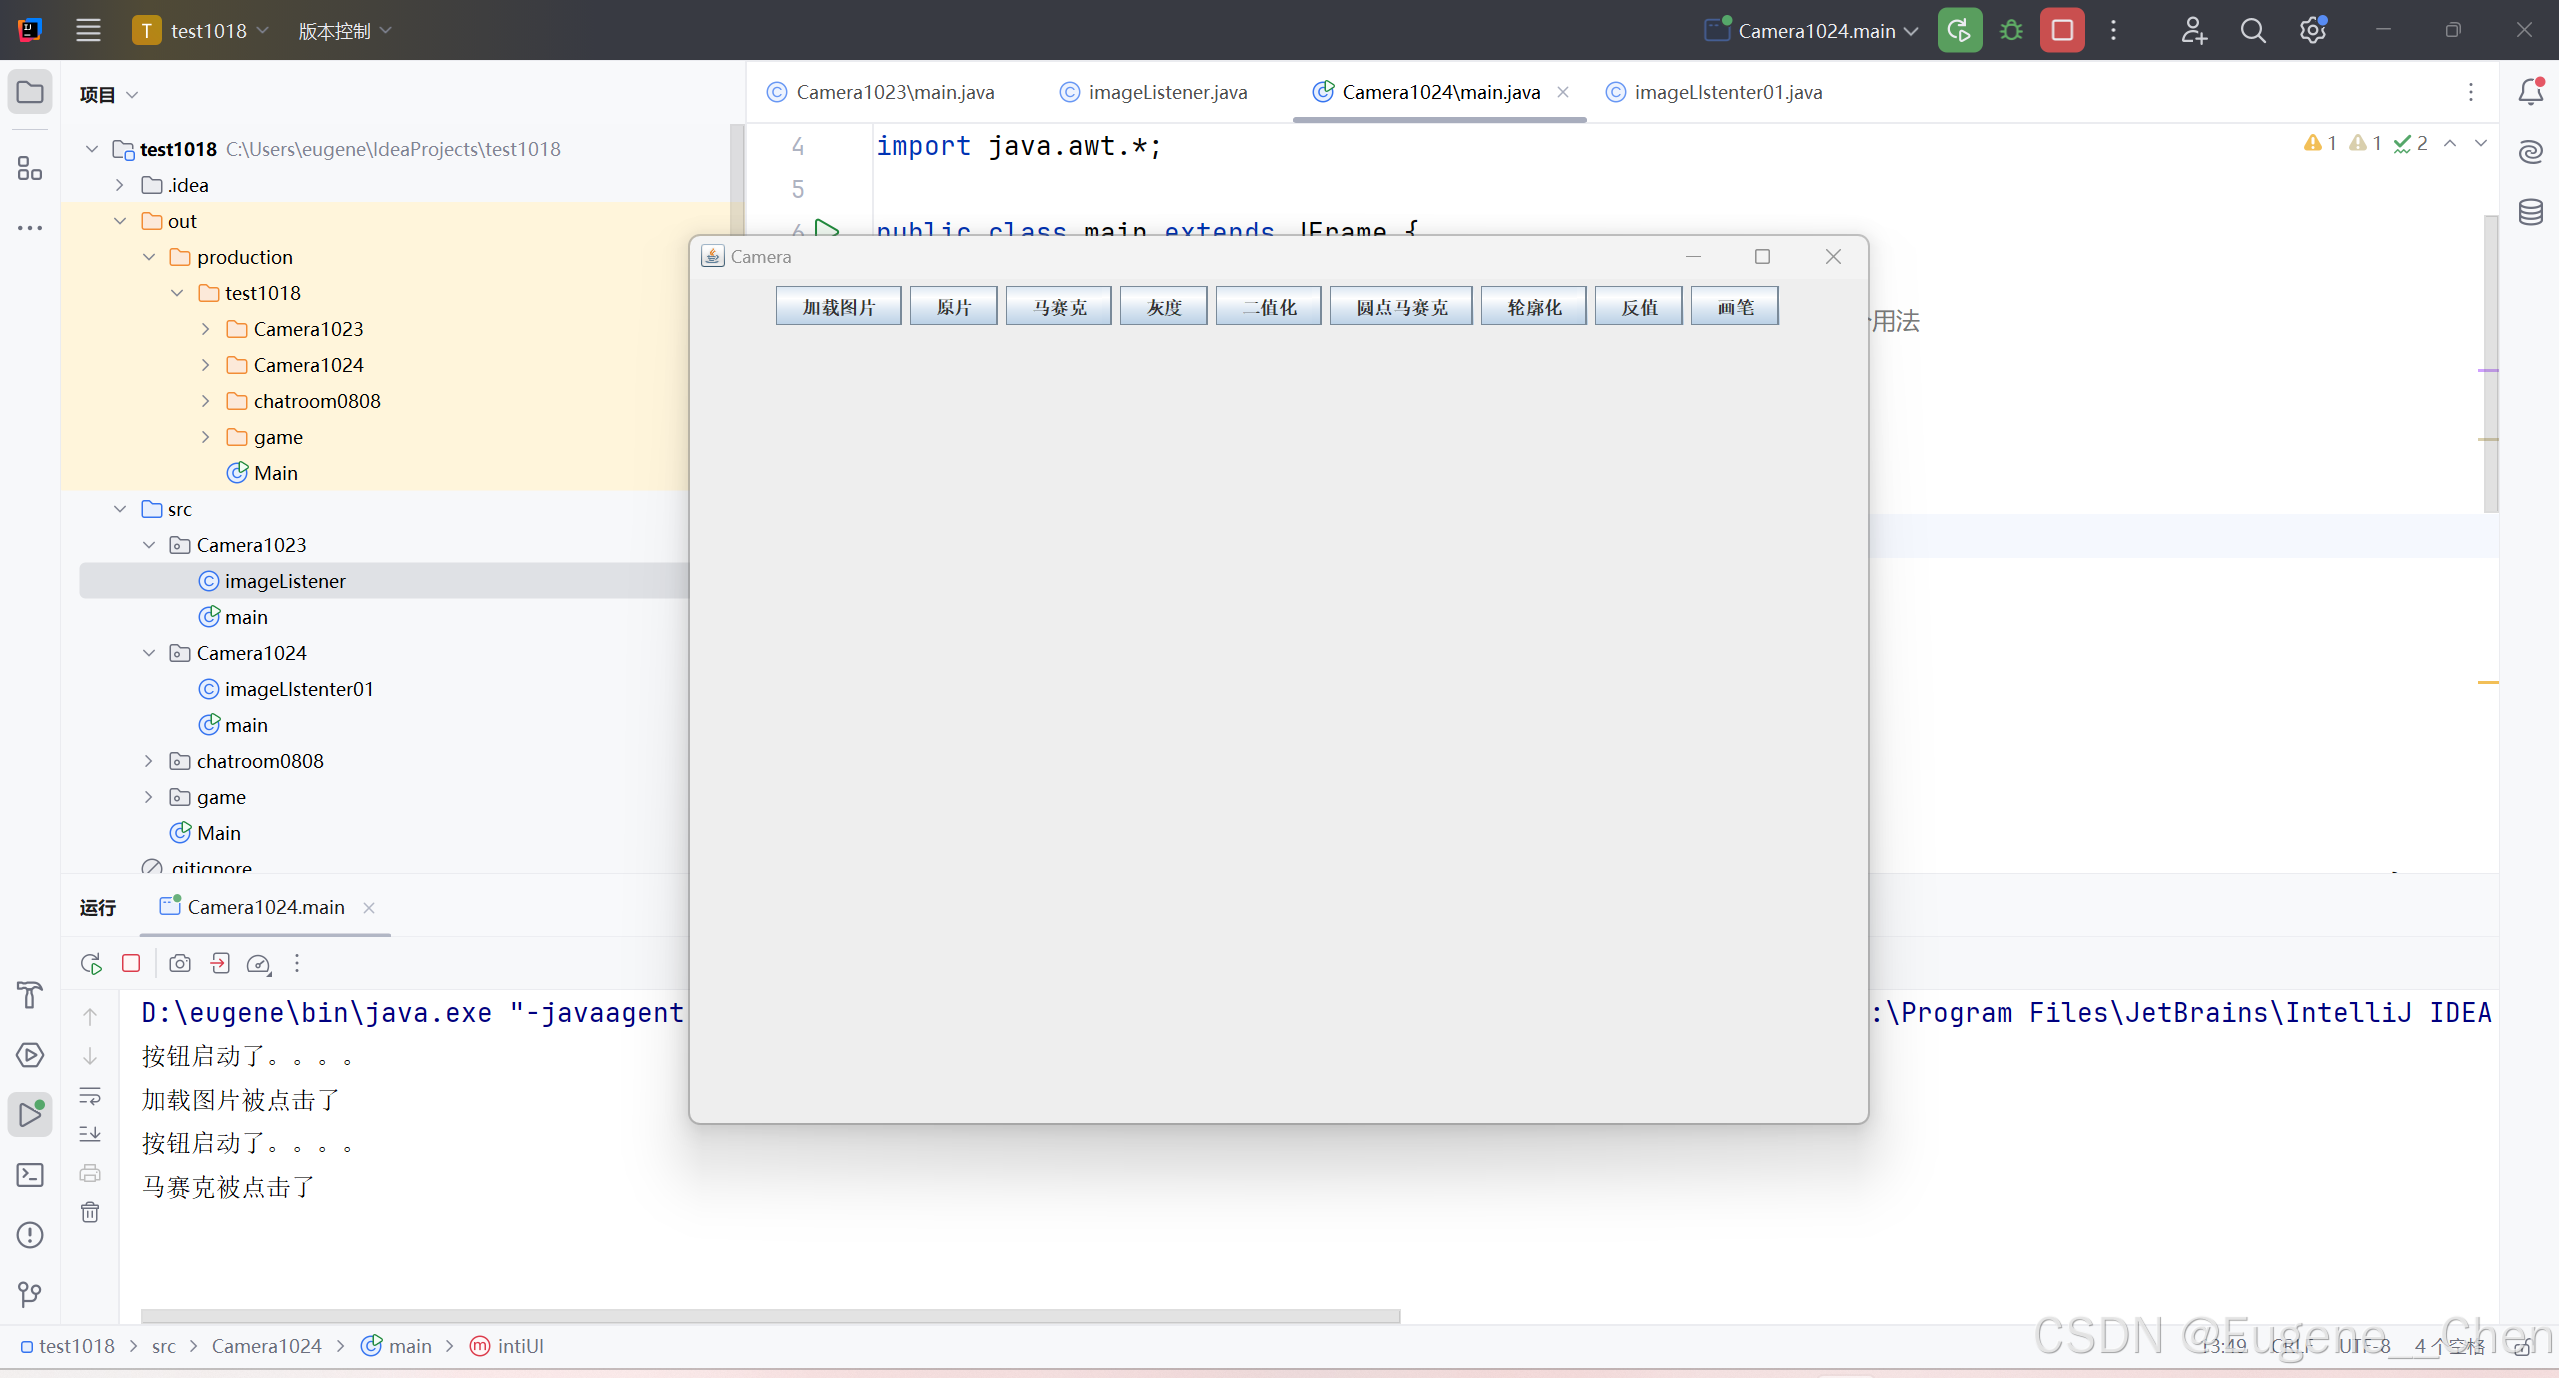2559x1378 pixels.
Task: Click the red Stop button in top toolbar
Action: [x=2061, y=30]
